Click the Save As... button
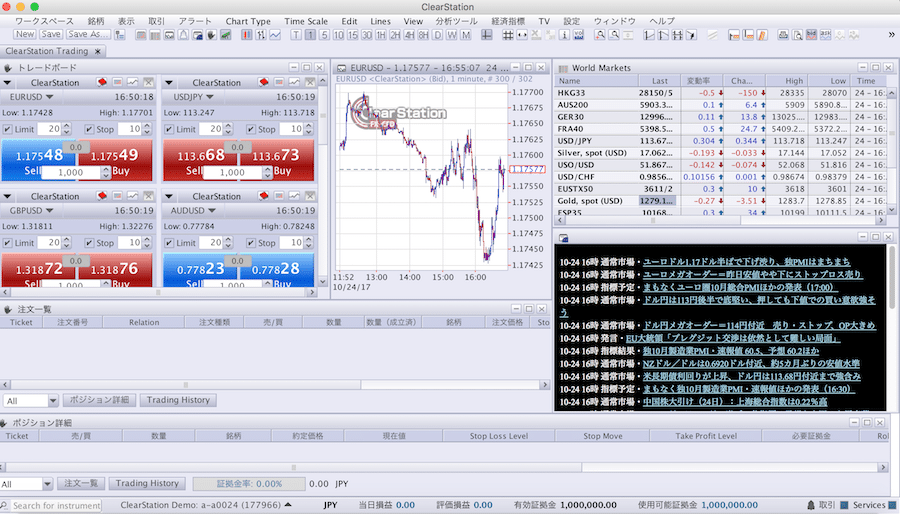The width and height of the screenshot is (900, 514). click(x=88, y=34)
